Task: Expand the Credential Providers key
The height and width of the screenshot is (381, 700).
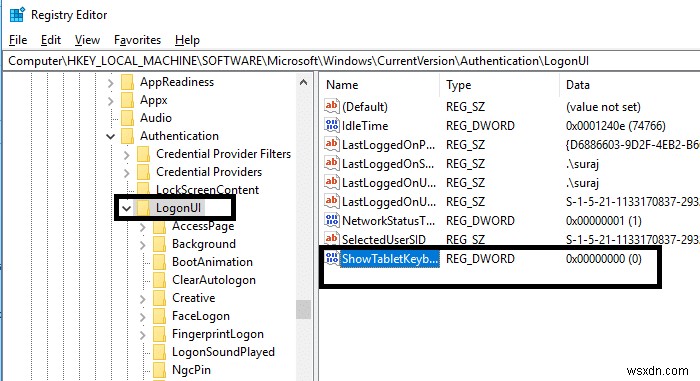Action: point(126,173)
